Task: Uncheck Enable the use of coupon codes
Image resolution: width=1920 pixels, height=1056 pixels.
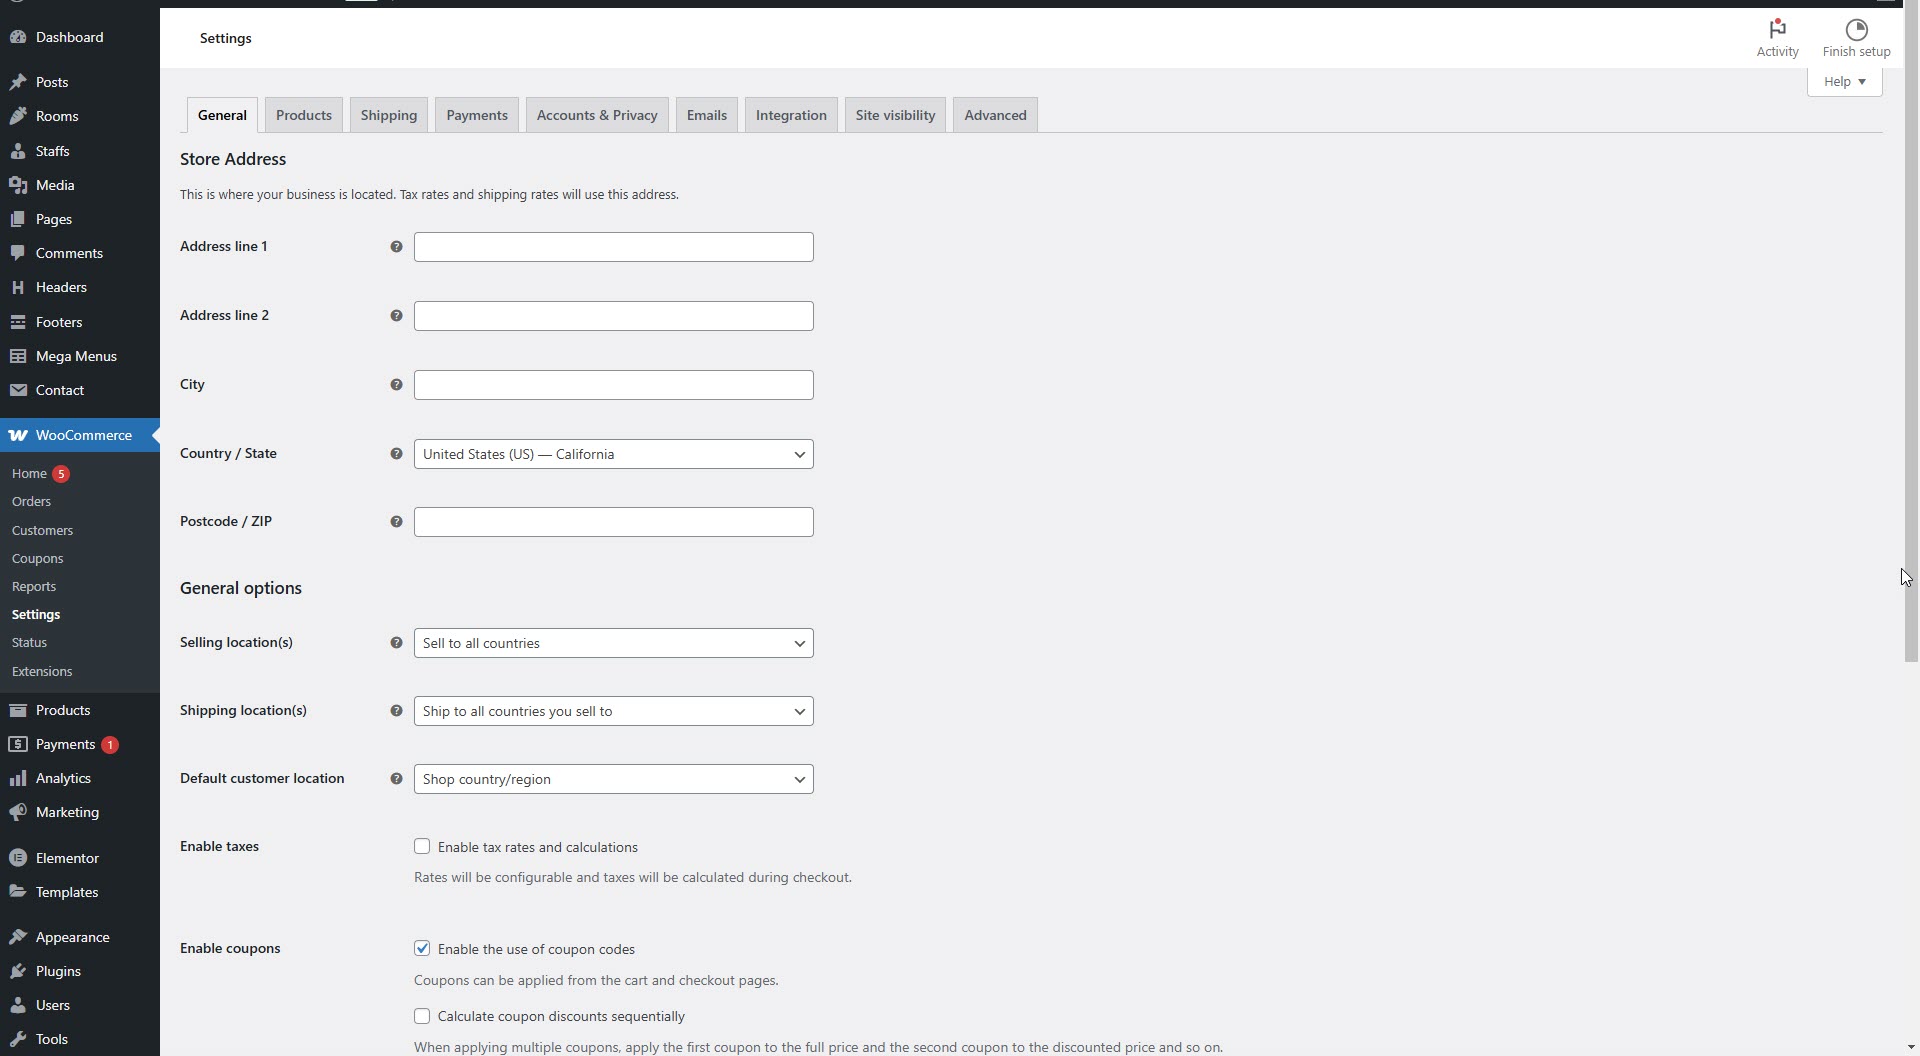Action: (422, 949)
